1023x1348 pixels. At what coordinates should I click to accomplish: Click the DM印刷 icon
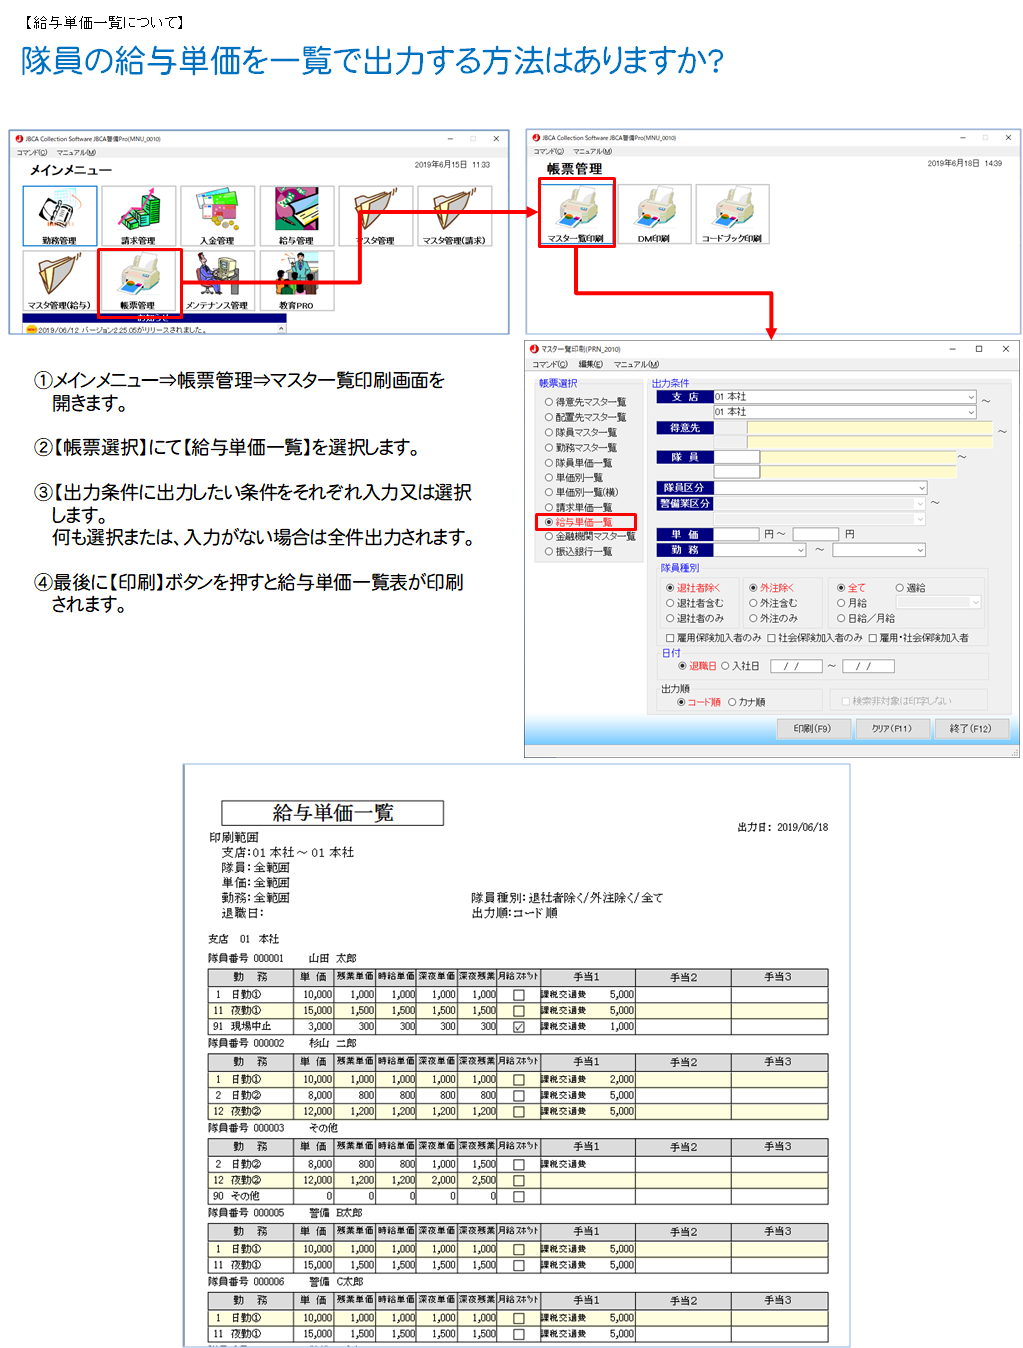tap(655, 213)
